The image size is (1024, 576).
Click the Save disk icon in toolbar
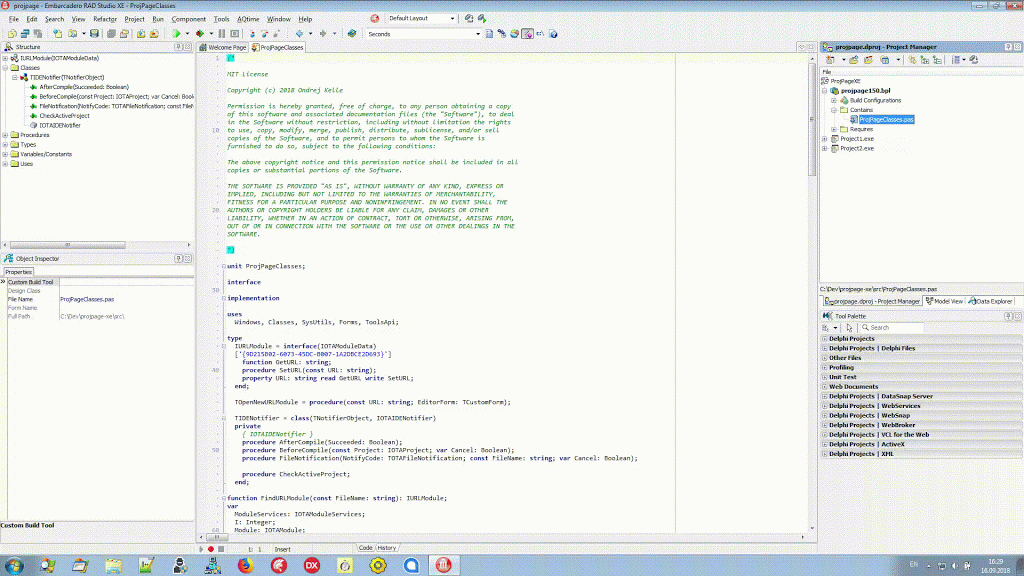click(94, 33)
